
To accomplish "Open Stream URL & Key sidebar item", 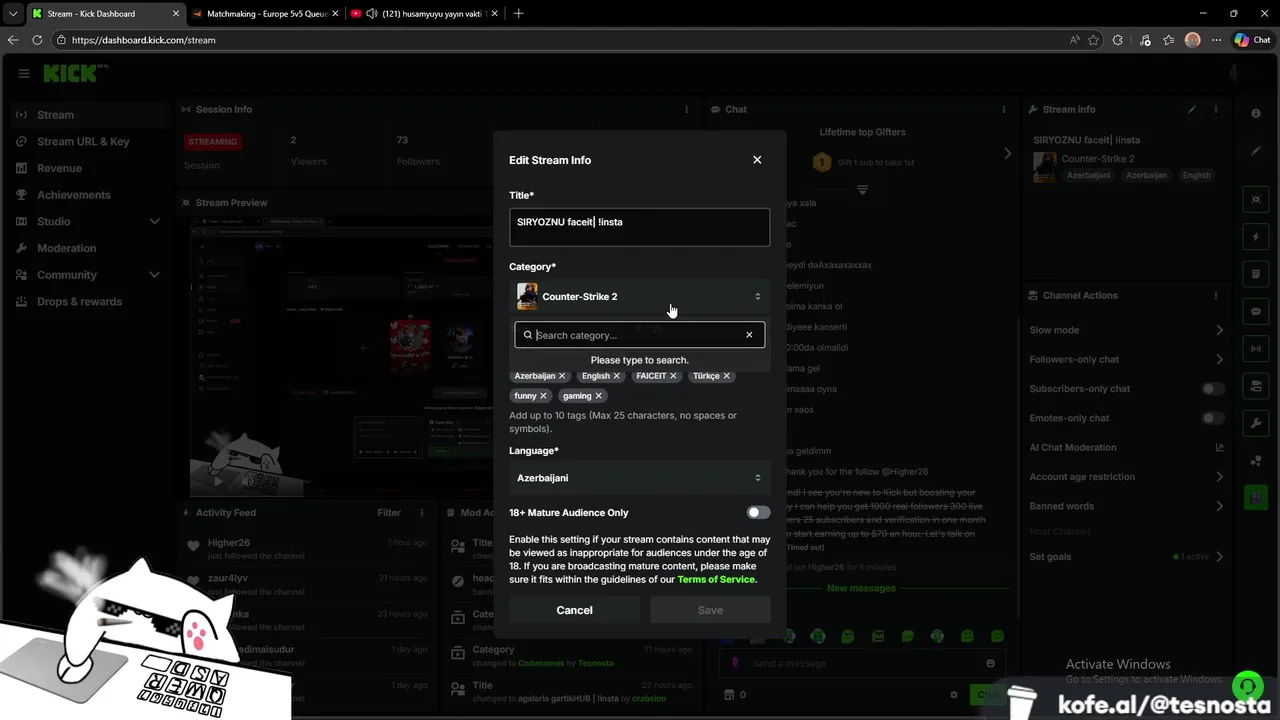I will [x=88, y=141].
